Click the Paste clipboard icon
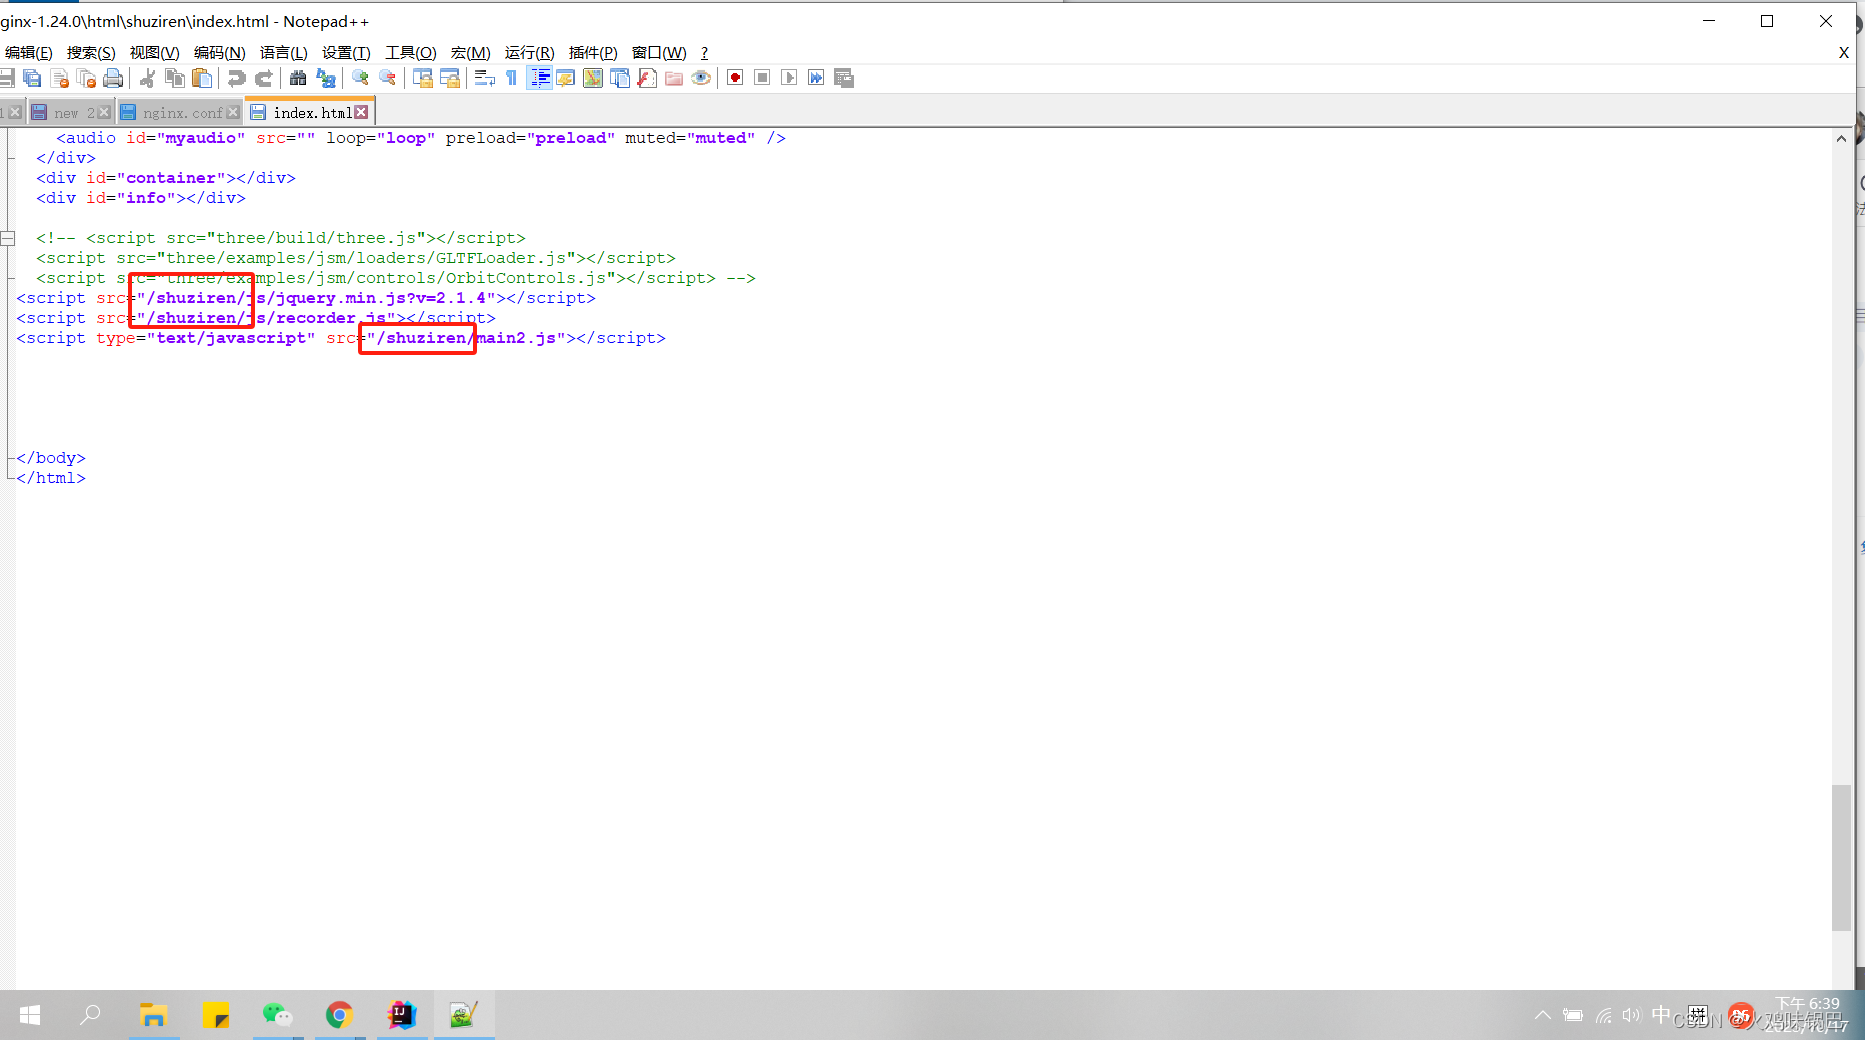Screen dimensions: 1865x1040 [202, 78]
